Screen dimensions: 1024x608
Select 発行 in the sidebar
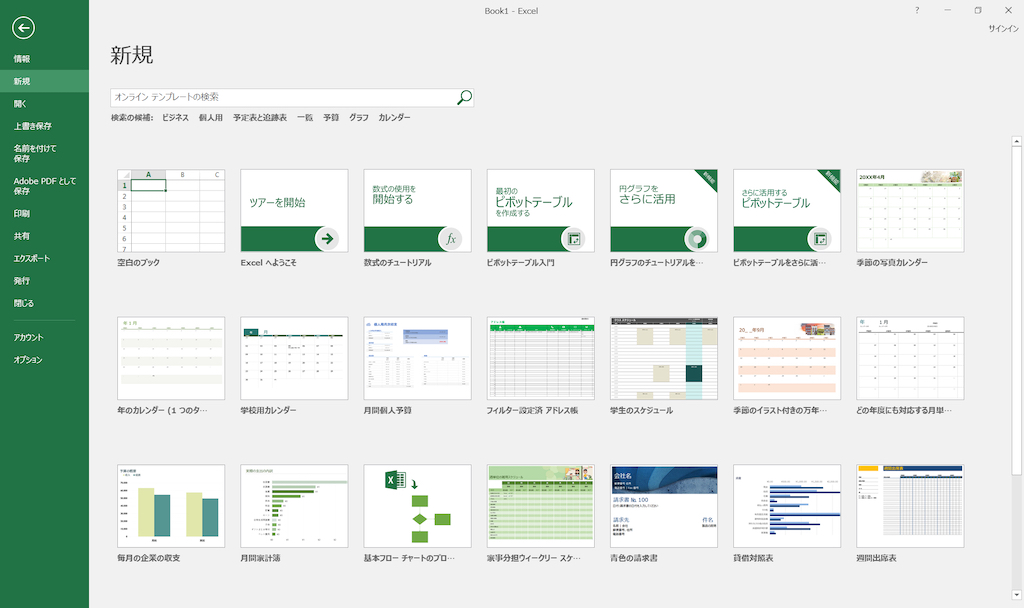click(44, 281)
